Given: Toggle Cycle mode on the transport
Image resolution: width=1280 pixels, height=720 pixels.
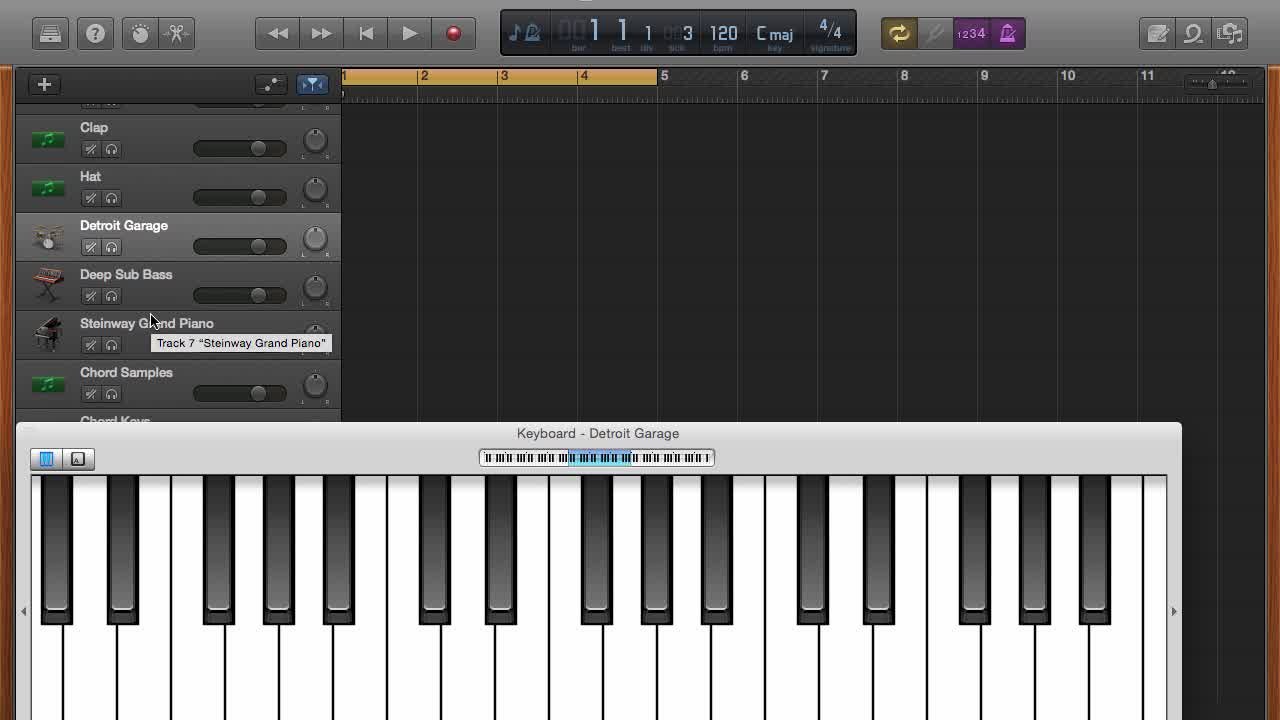Looking at the screenshot, I should click(898, 33).
